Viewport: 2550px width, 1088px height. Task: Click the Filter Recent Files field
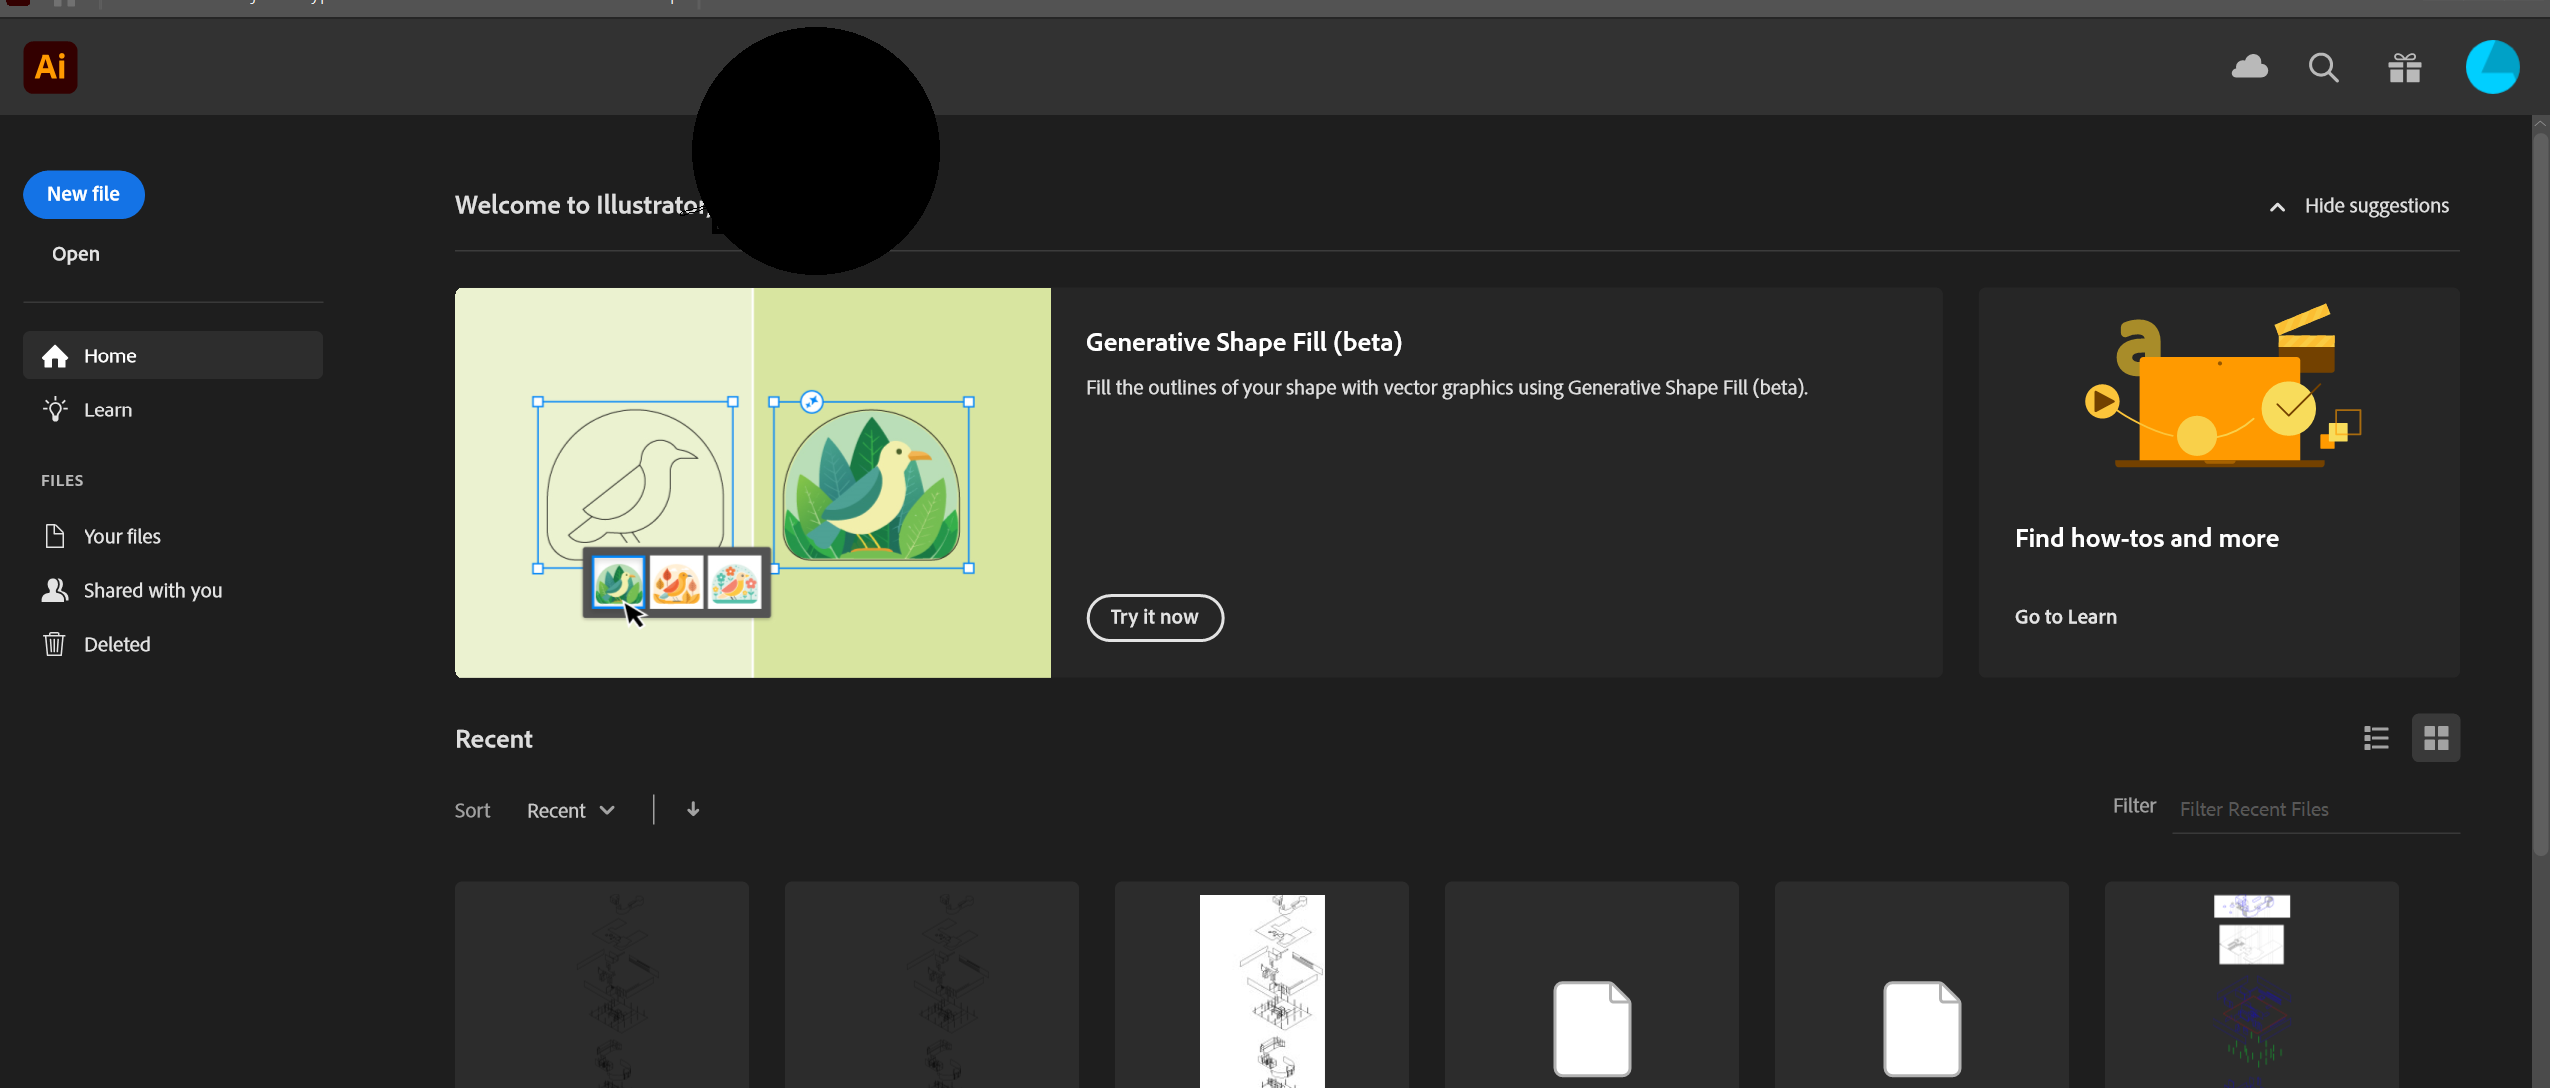click(x=2315, y=809)
